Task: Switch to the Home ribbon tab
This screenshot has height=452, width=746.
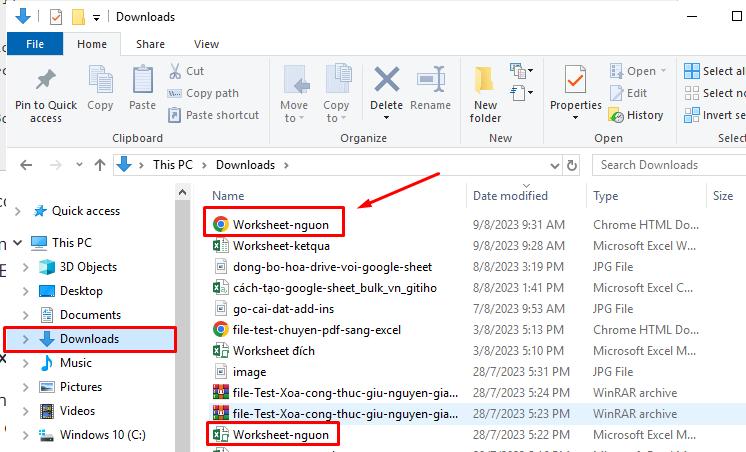Action: tap(92, 44)
